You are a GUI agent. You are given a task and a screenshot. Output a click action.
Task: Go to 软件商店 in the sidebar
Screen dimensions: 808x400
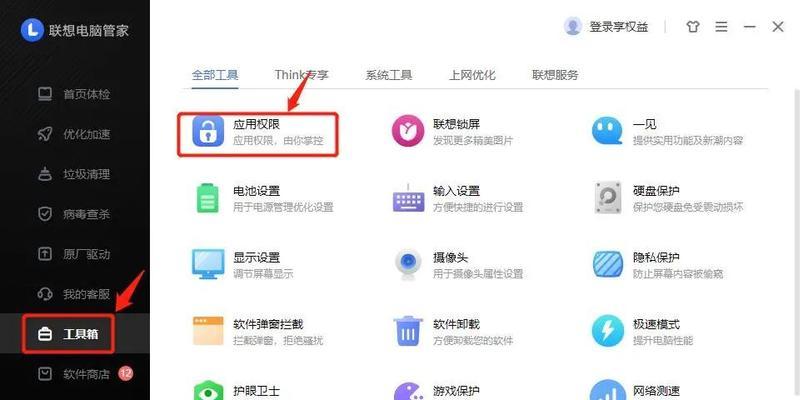(74, 374)
